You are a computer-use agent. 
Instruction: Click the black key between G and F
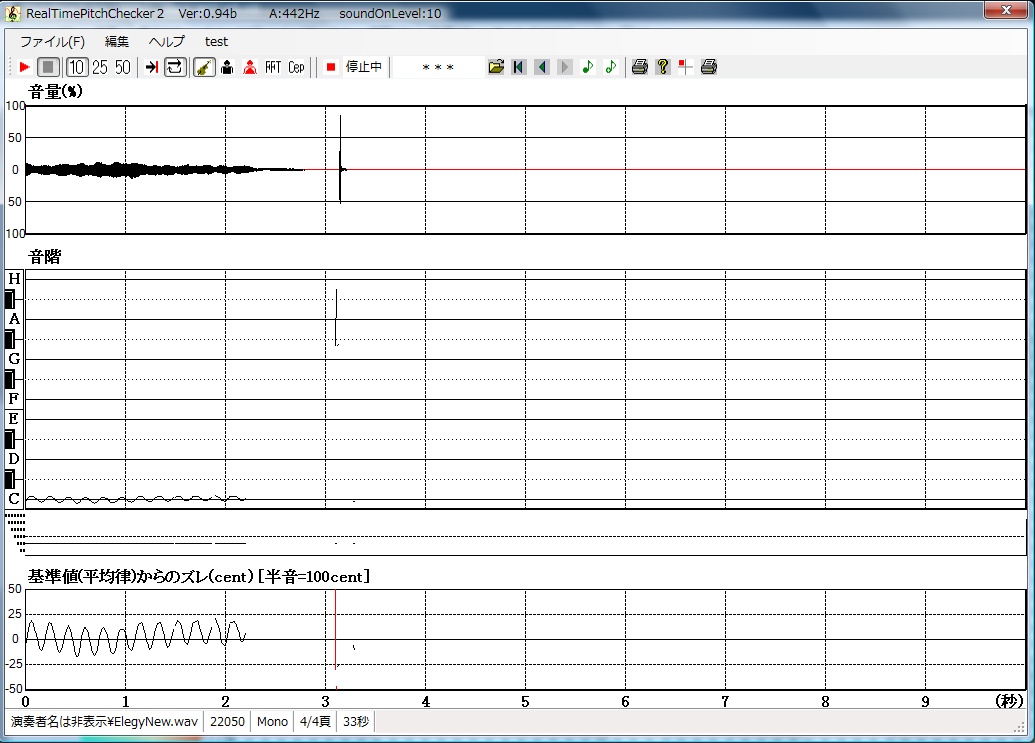pyautogui.click(x=10, y=379)
